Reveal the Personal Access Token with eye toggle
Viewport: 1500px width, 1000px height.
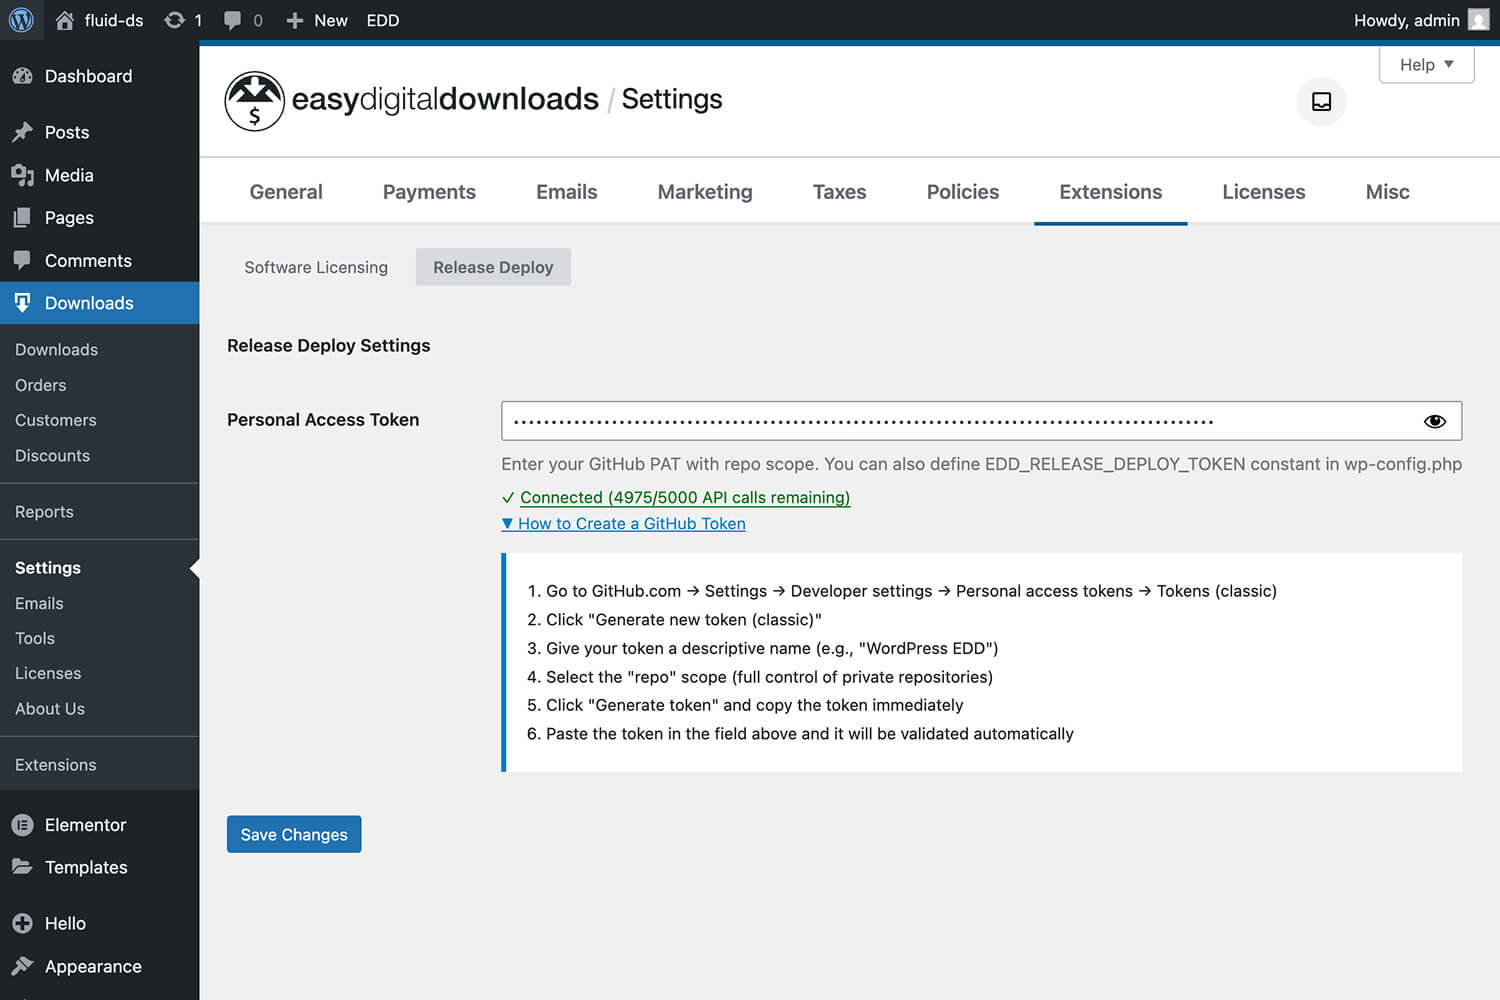coord(1435,420)
